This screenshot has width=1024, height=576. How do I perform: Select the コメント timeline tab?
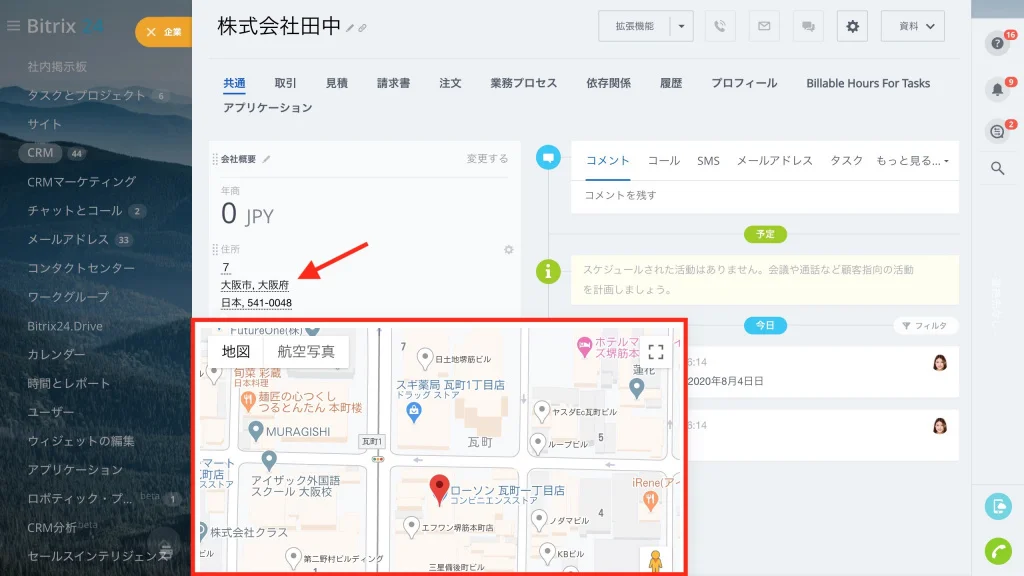[607, 161]
